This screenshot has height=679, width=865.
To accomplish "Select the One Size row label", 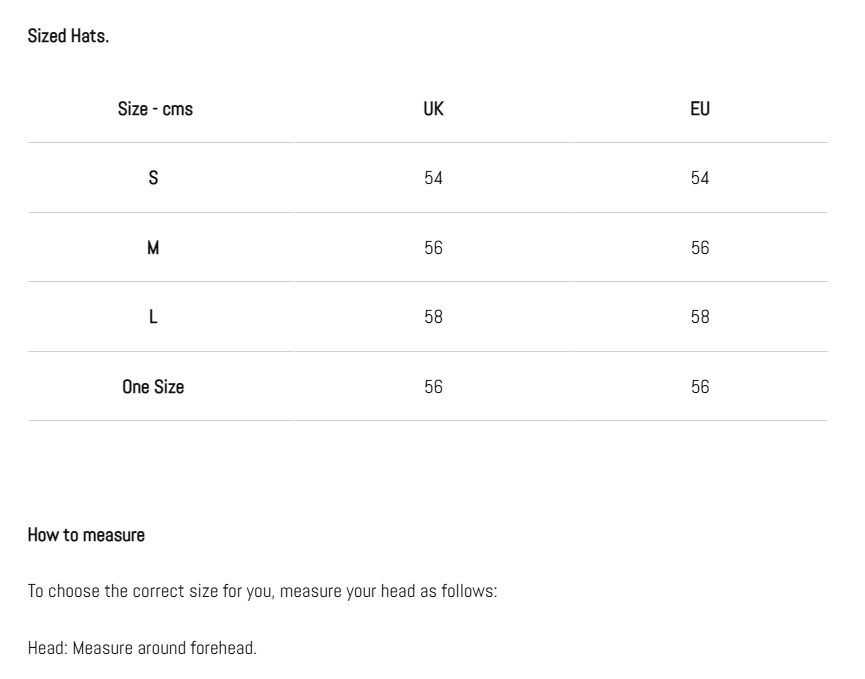I will [x=153, y=387].
